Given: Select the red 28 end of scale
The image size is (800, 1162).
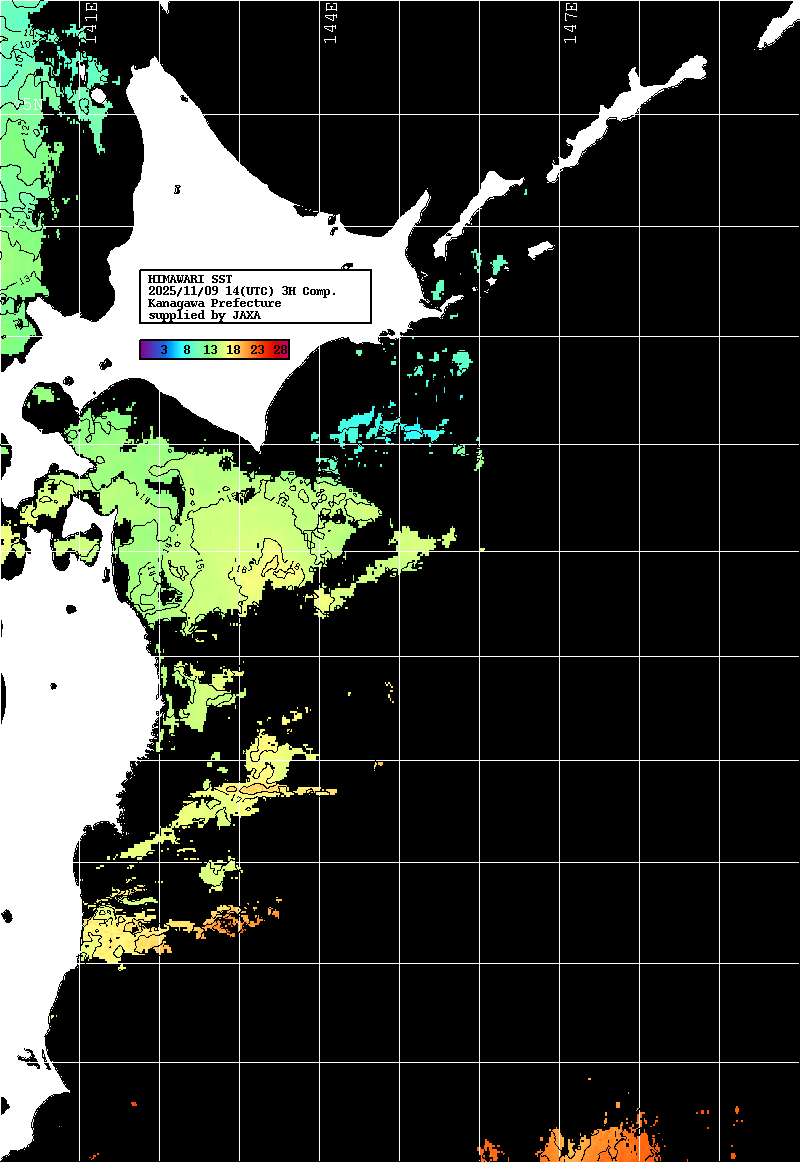Looking at the screenshot, I should [281, 350].
